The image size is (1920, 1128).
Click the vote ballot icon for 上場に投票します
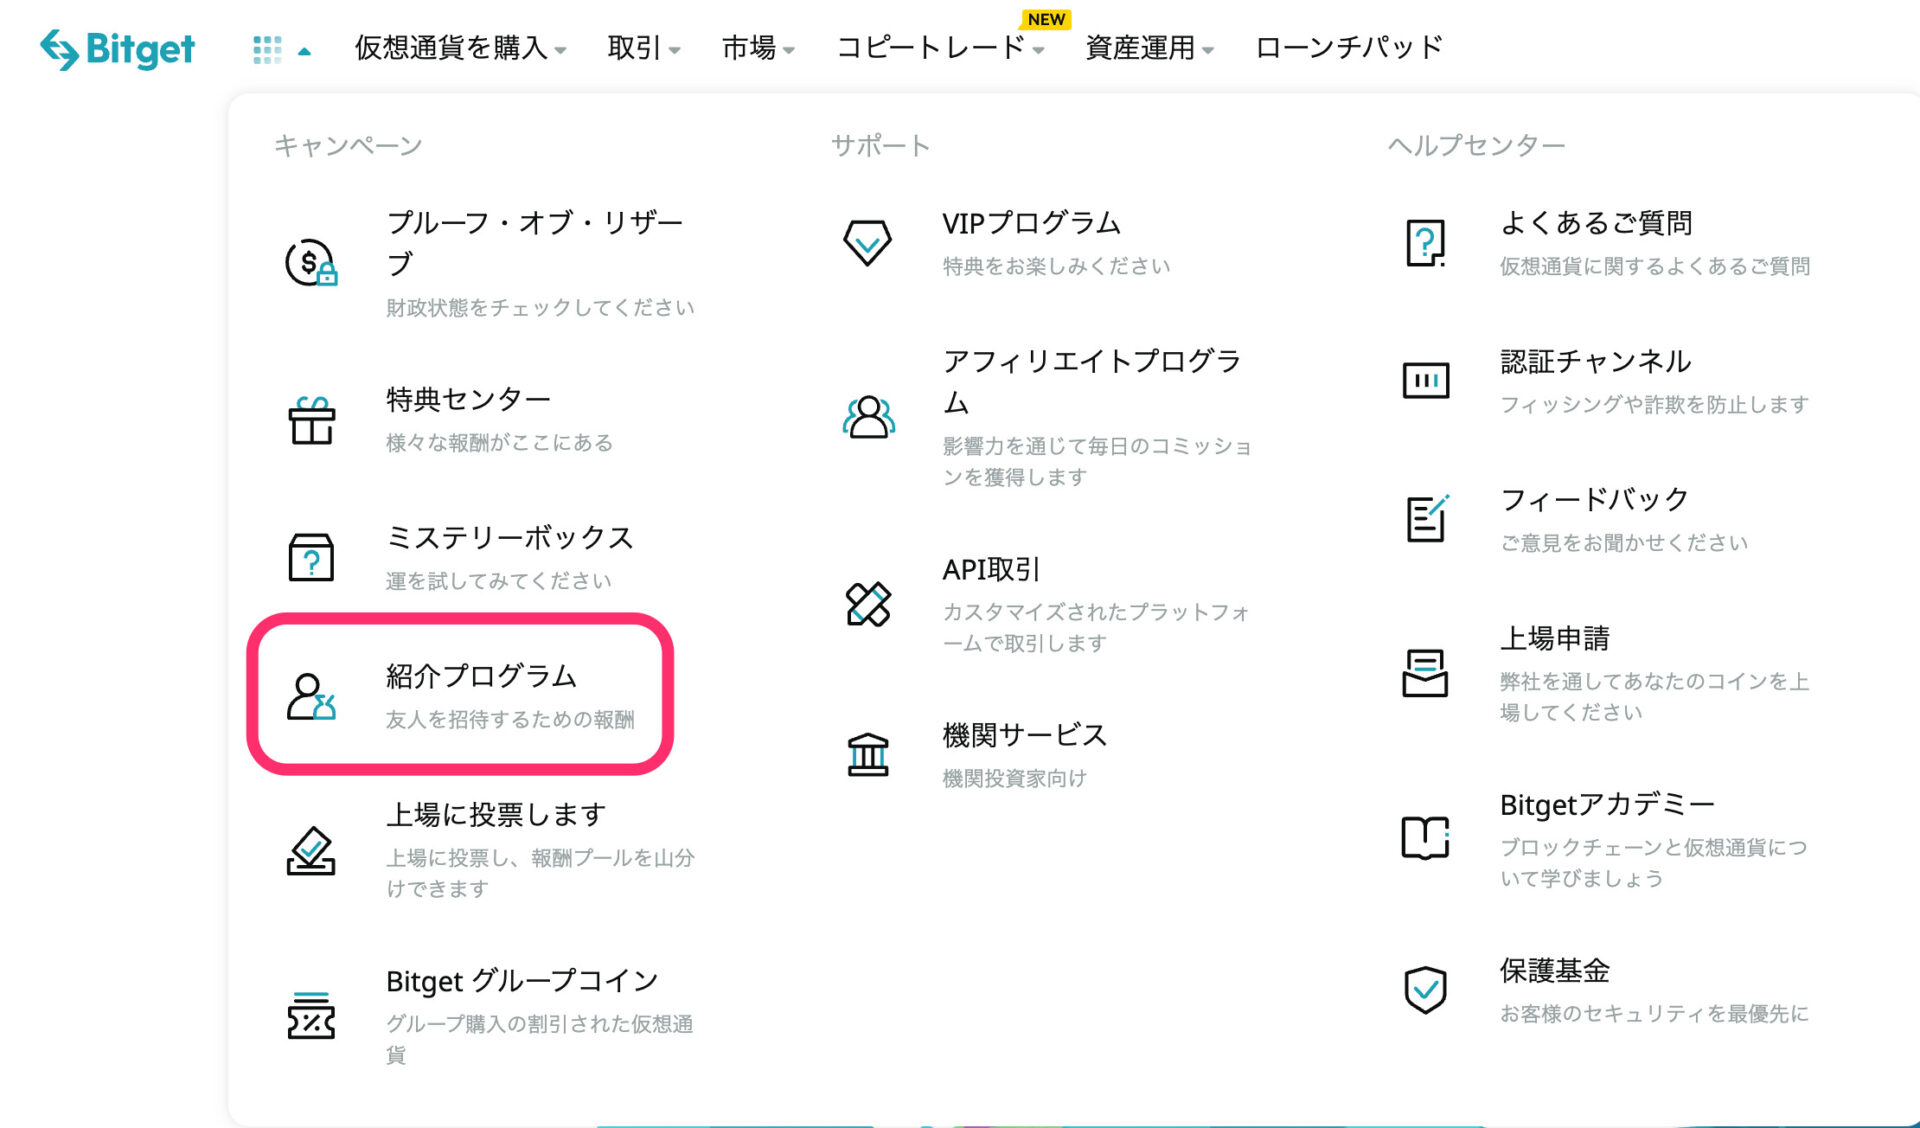click(311, 851)
